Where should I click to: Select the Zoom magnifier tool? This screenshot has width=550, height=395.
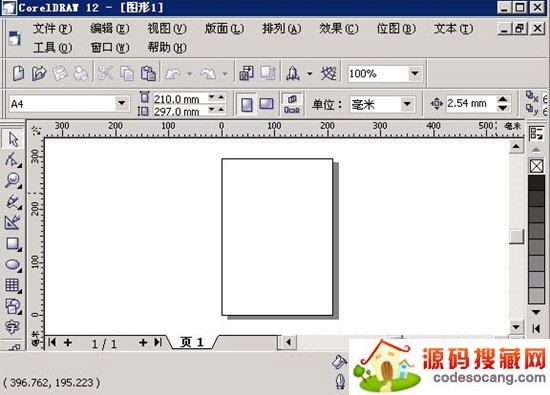(13, 181)
